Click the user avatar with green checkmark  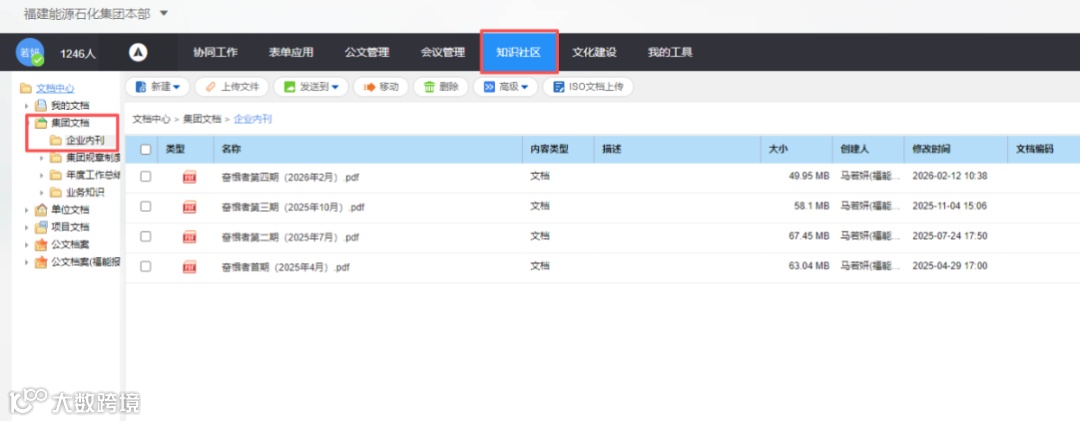click(x=30, y=52)
